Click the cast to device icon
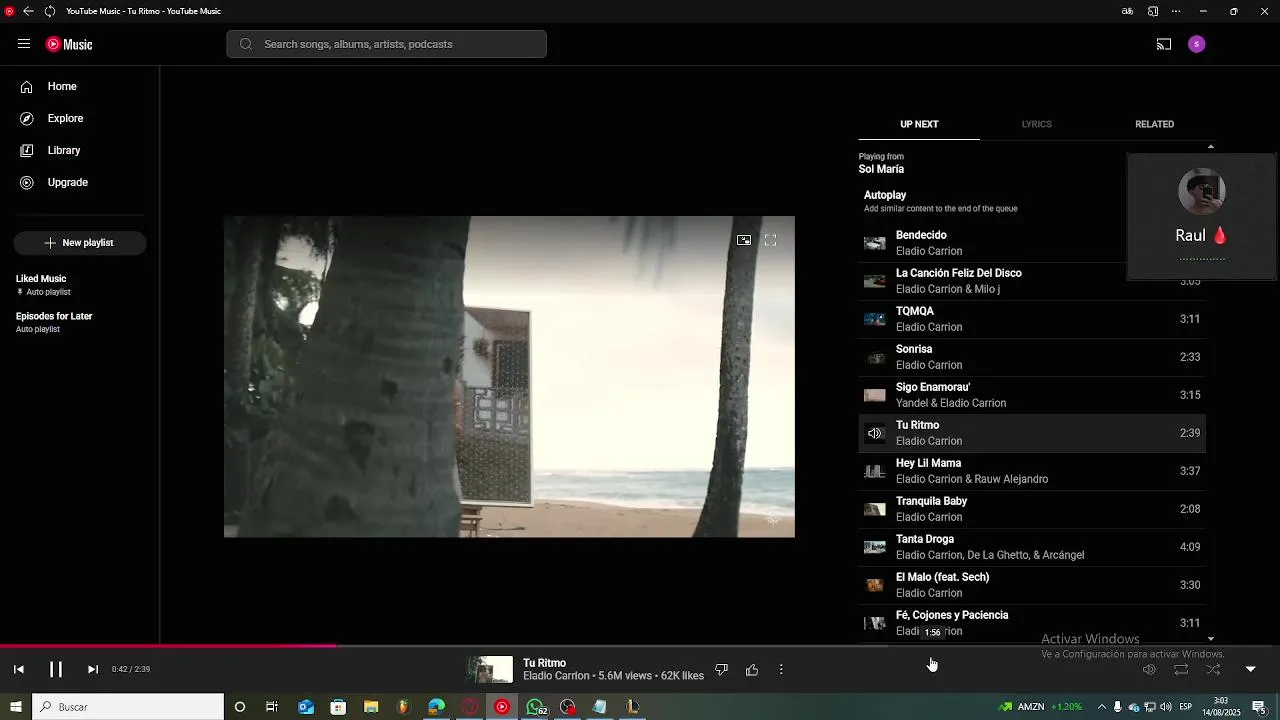Screen dimensions: 1280x720 1164,44
